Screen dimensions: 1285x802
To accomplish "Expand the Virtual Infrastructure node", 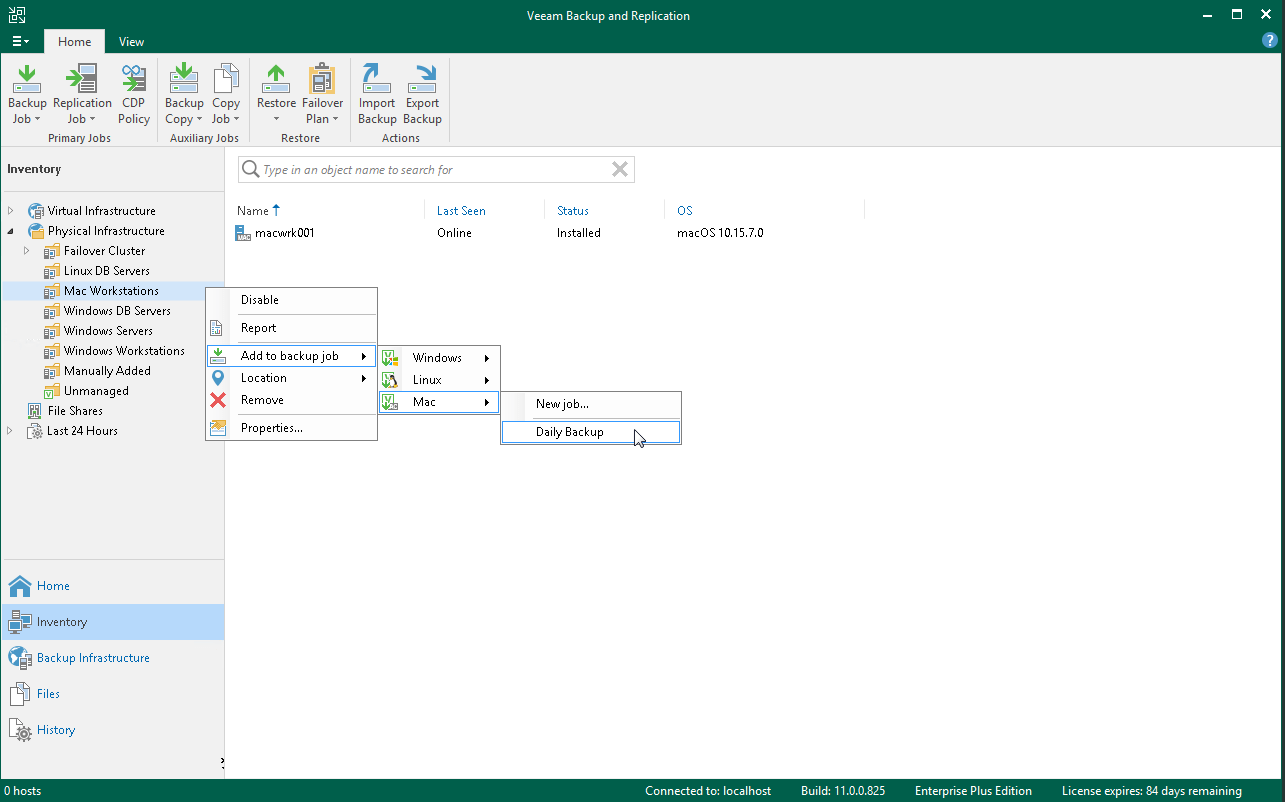I will pyautogui.click(x=8, y=210).
